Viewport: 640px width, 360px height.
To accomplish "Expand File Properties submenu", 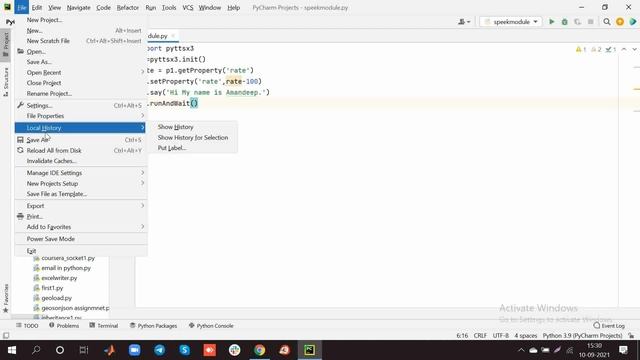I will coord(80,116).
